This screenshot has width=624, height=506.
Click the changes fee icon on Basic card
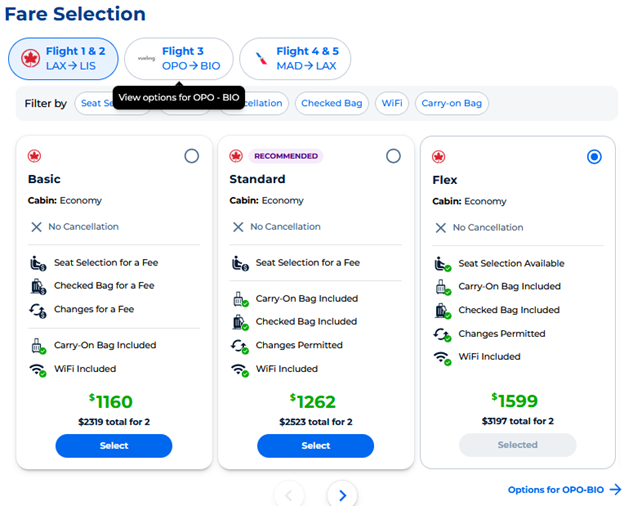point(38,310)
